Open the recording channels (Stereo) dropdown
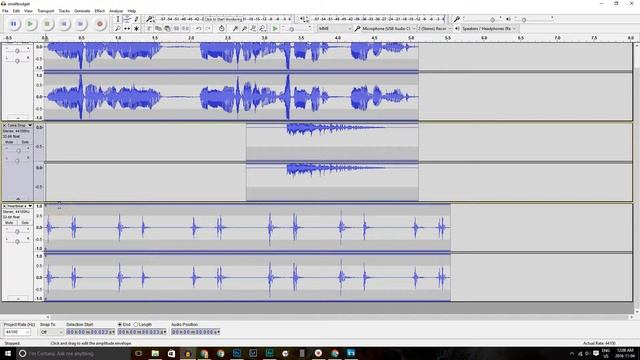Screen dimensions: 640x360 coord(434,29)
